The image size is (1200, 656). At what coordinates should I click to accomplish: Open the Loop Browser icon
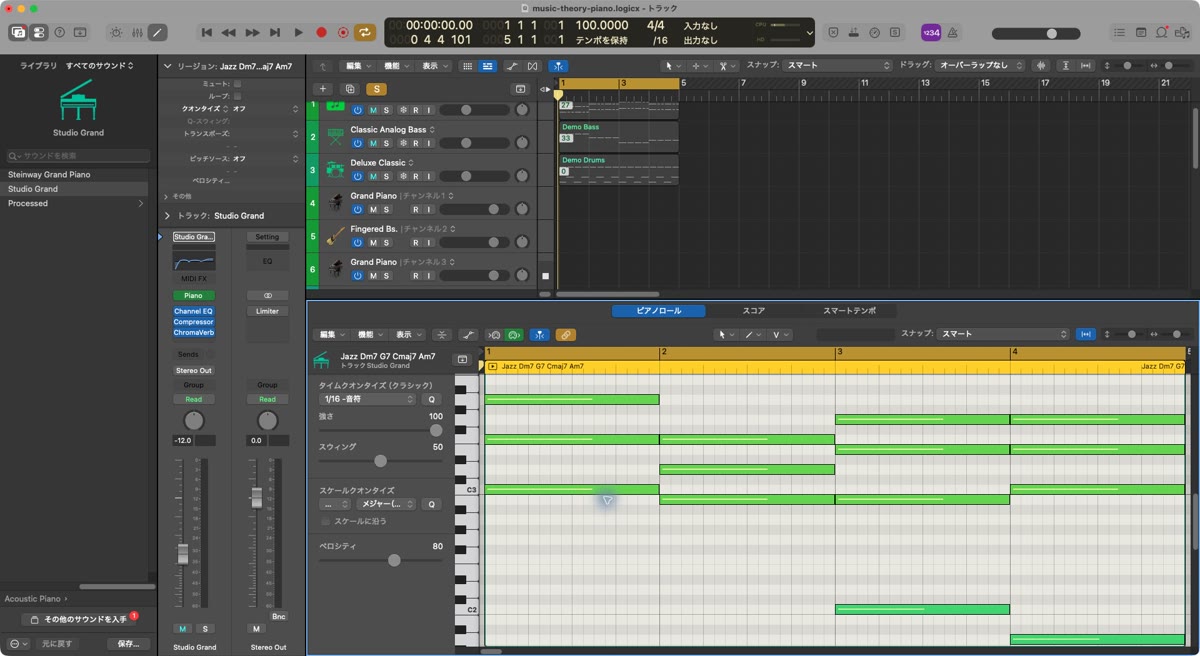pos(1162,32)
